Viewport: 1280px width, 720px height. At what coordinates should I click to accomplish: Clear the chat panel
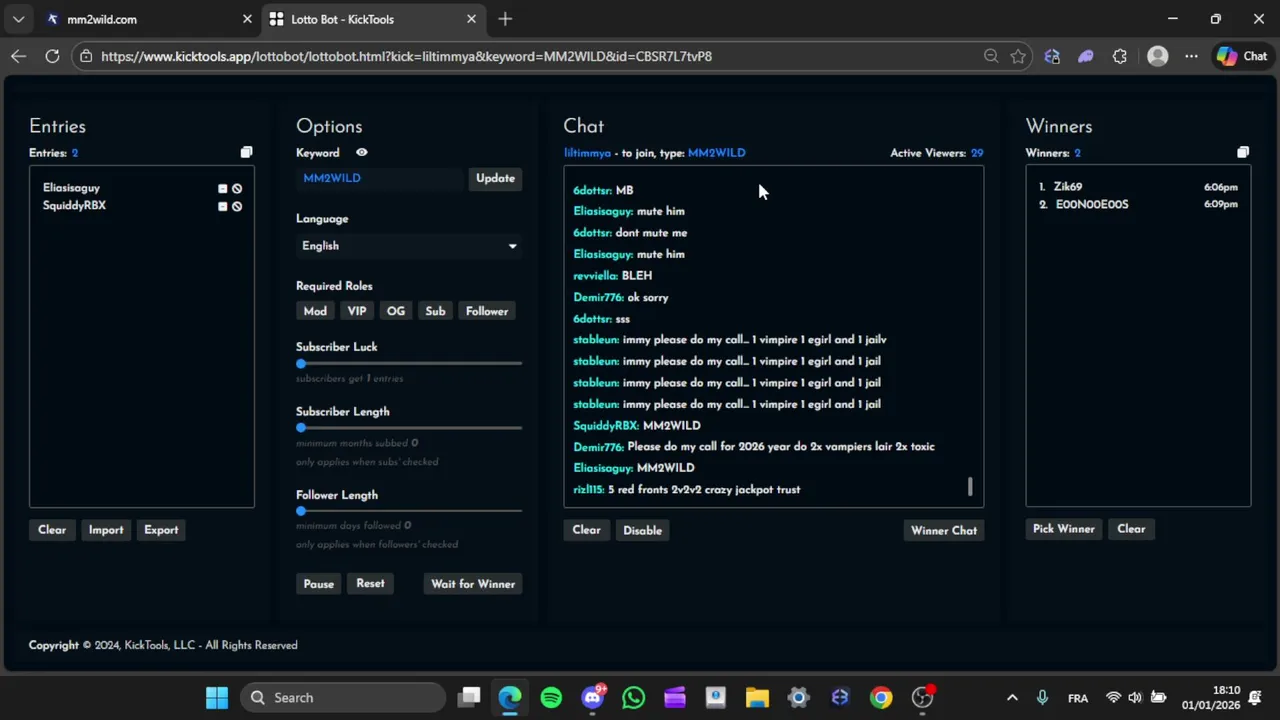coord(586,530)
